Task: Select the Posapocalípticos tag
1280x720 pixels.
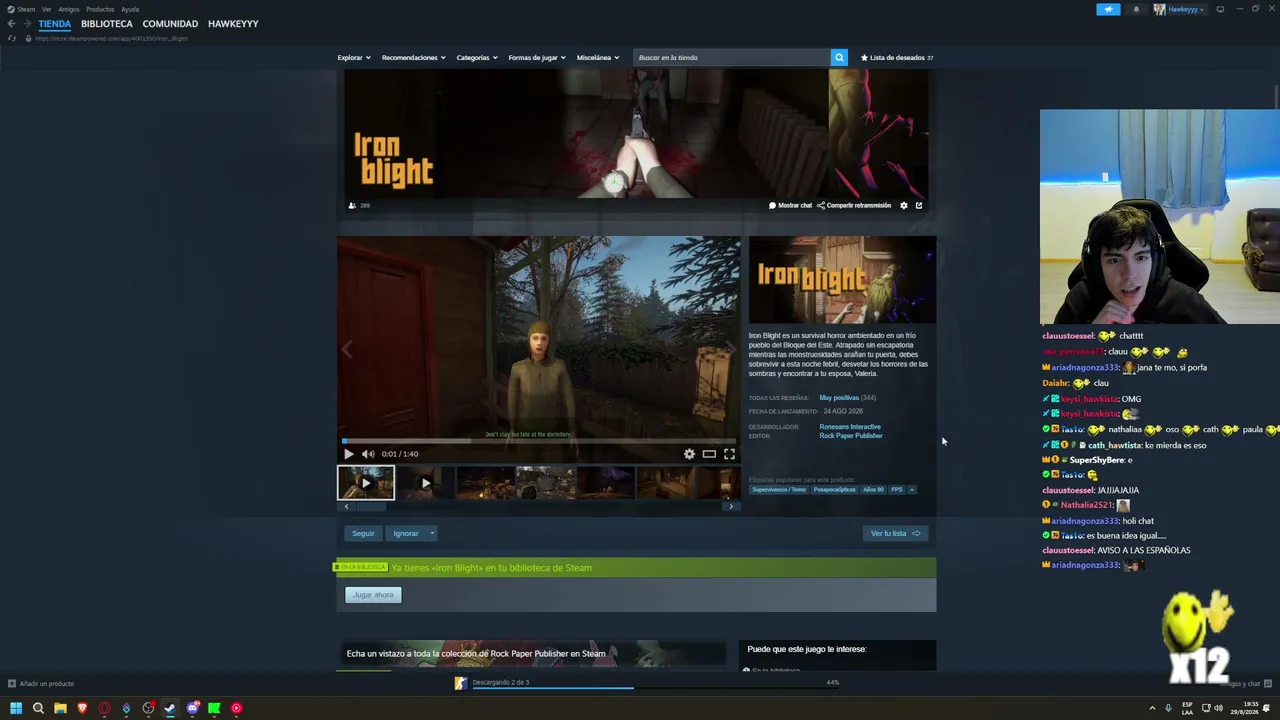Action: 835,490
